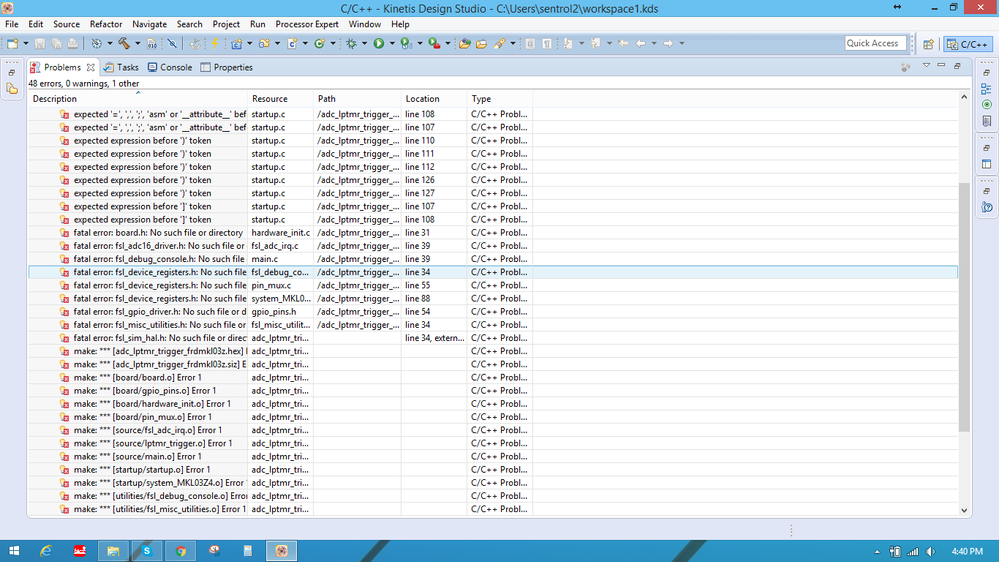The height and width of the screenshot is (562, 999).
Task: Click the binary 010 file icon
Action: tap(152, 43)
